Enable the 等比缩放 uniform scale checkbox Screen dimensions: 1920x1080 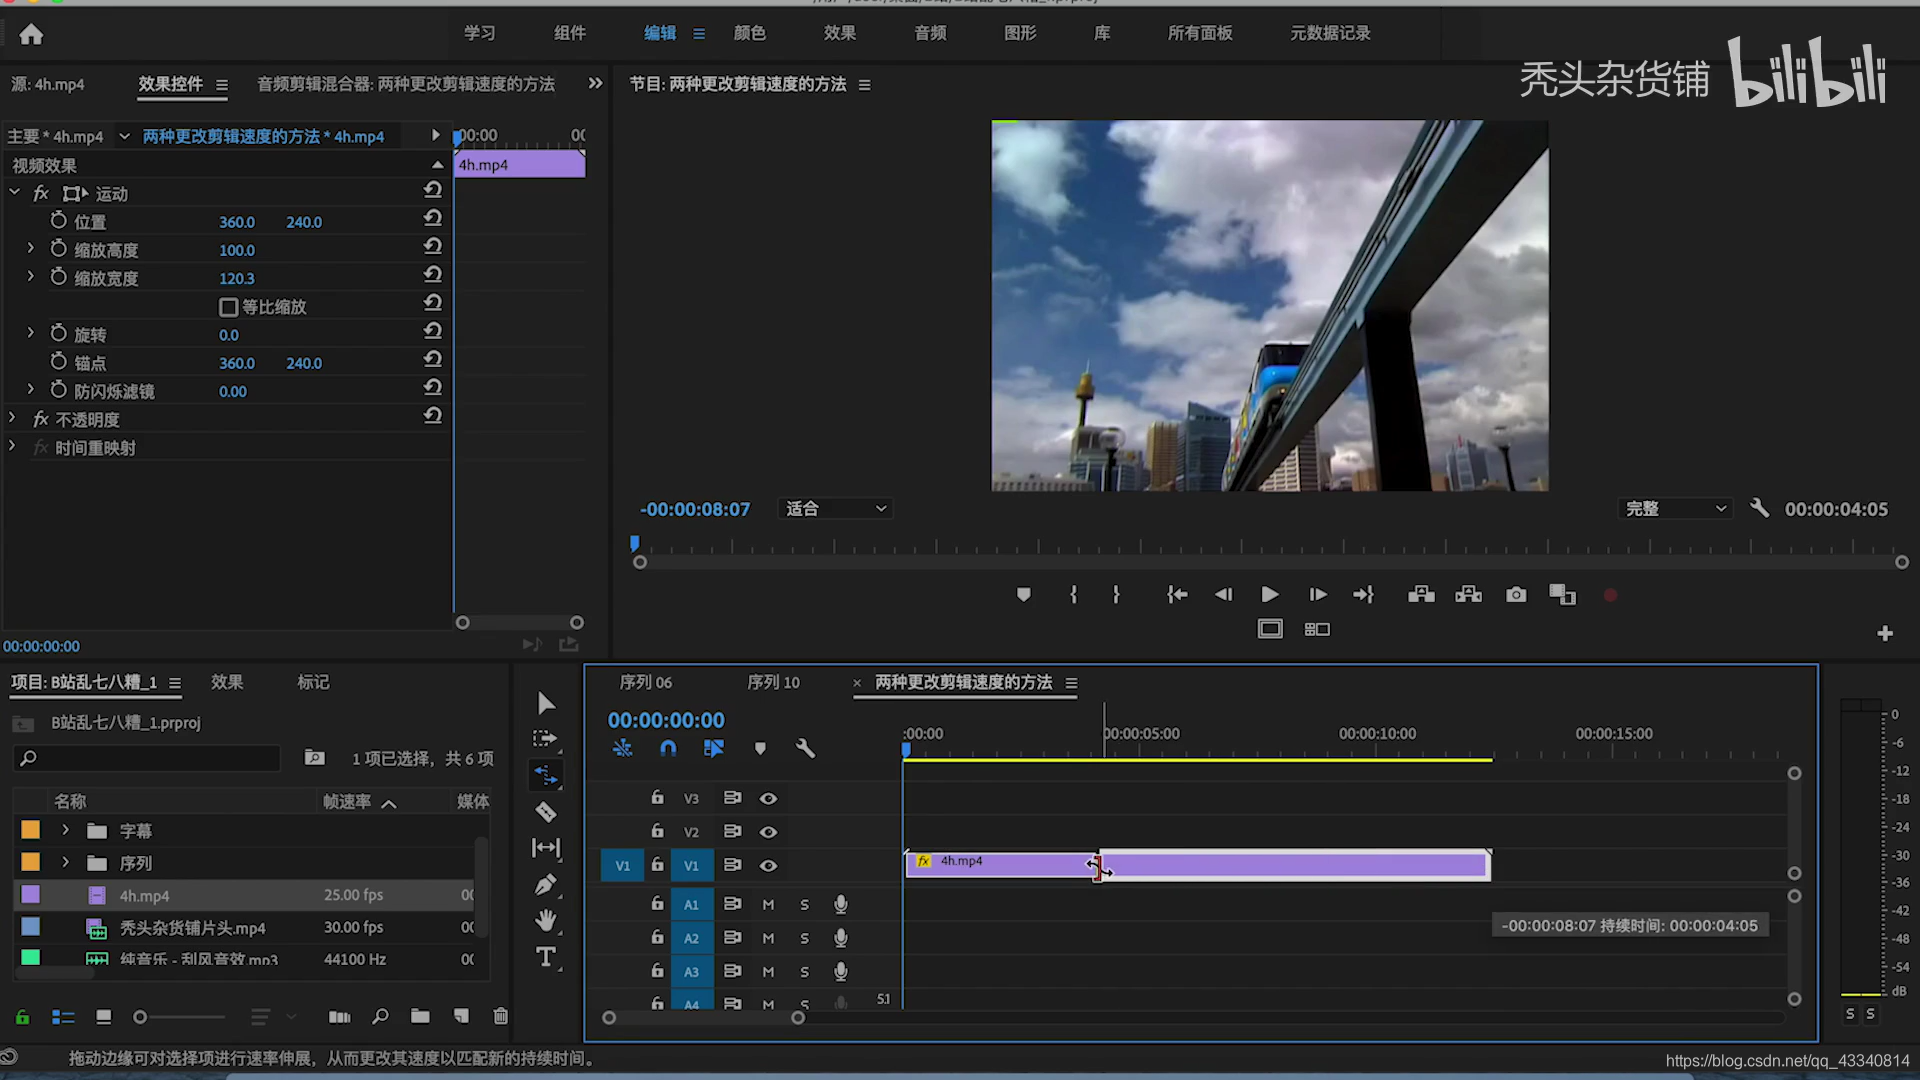coord(228,307)
